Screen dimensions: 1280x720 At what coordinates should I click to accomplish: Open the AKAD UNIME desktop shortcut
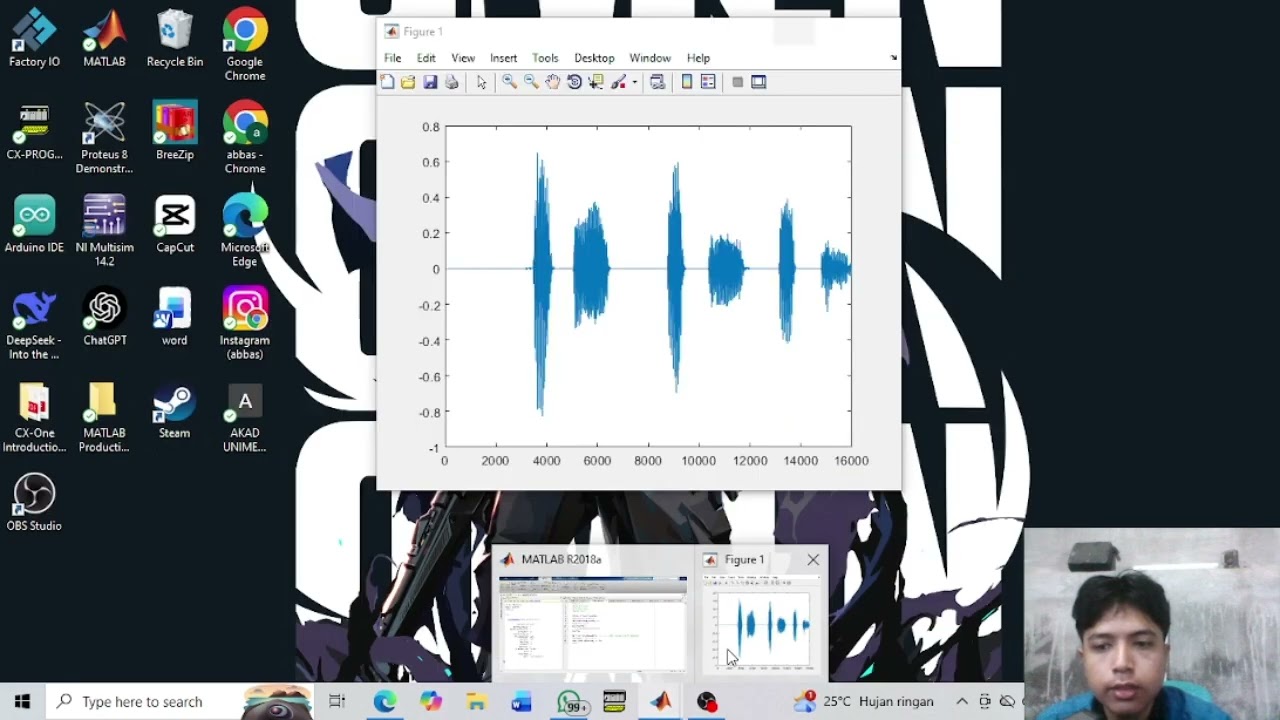[x=245, y=417]
